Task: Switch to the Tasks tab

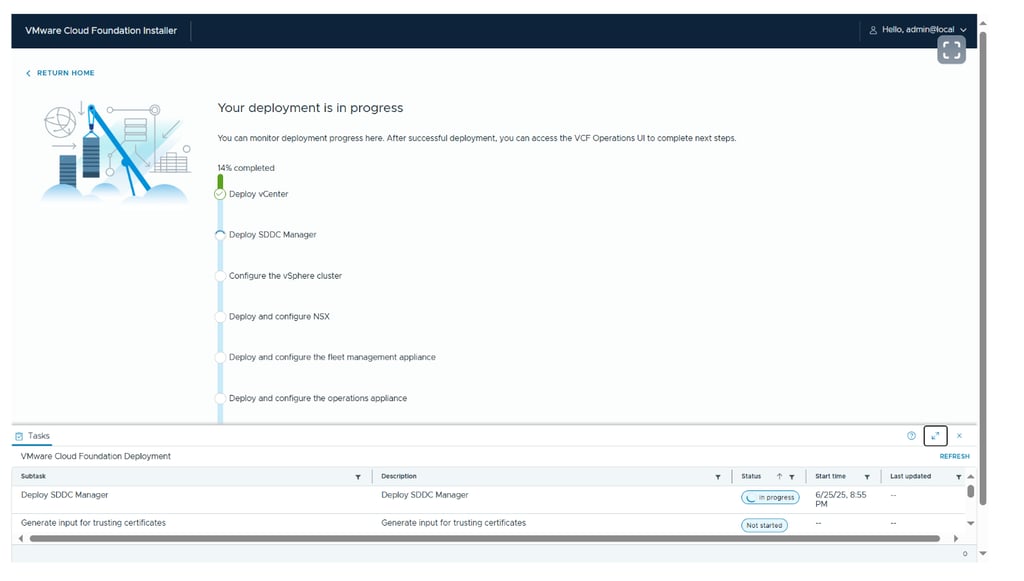Action: tap(33, 436)
